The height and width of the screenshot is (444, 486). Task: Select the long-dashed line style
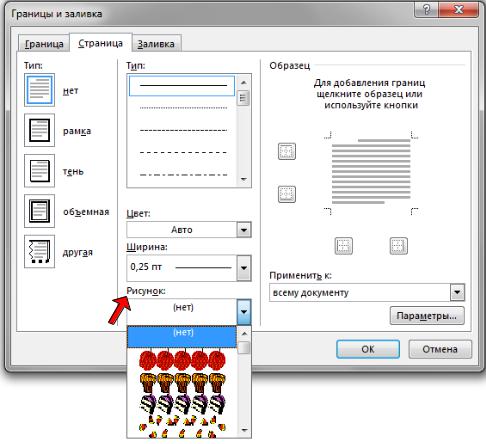click(183, 152)
